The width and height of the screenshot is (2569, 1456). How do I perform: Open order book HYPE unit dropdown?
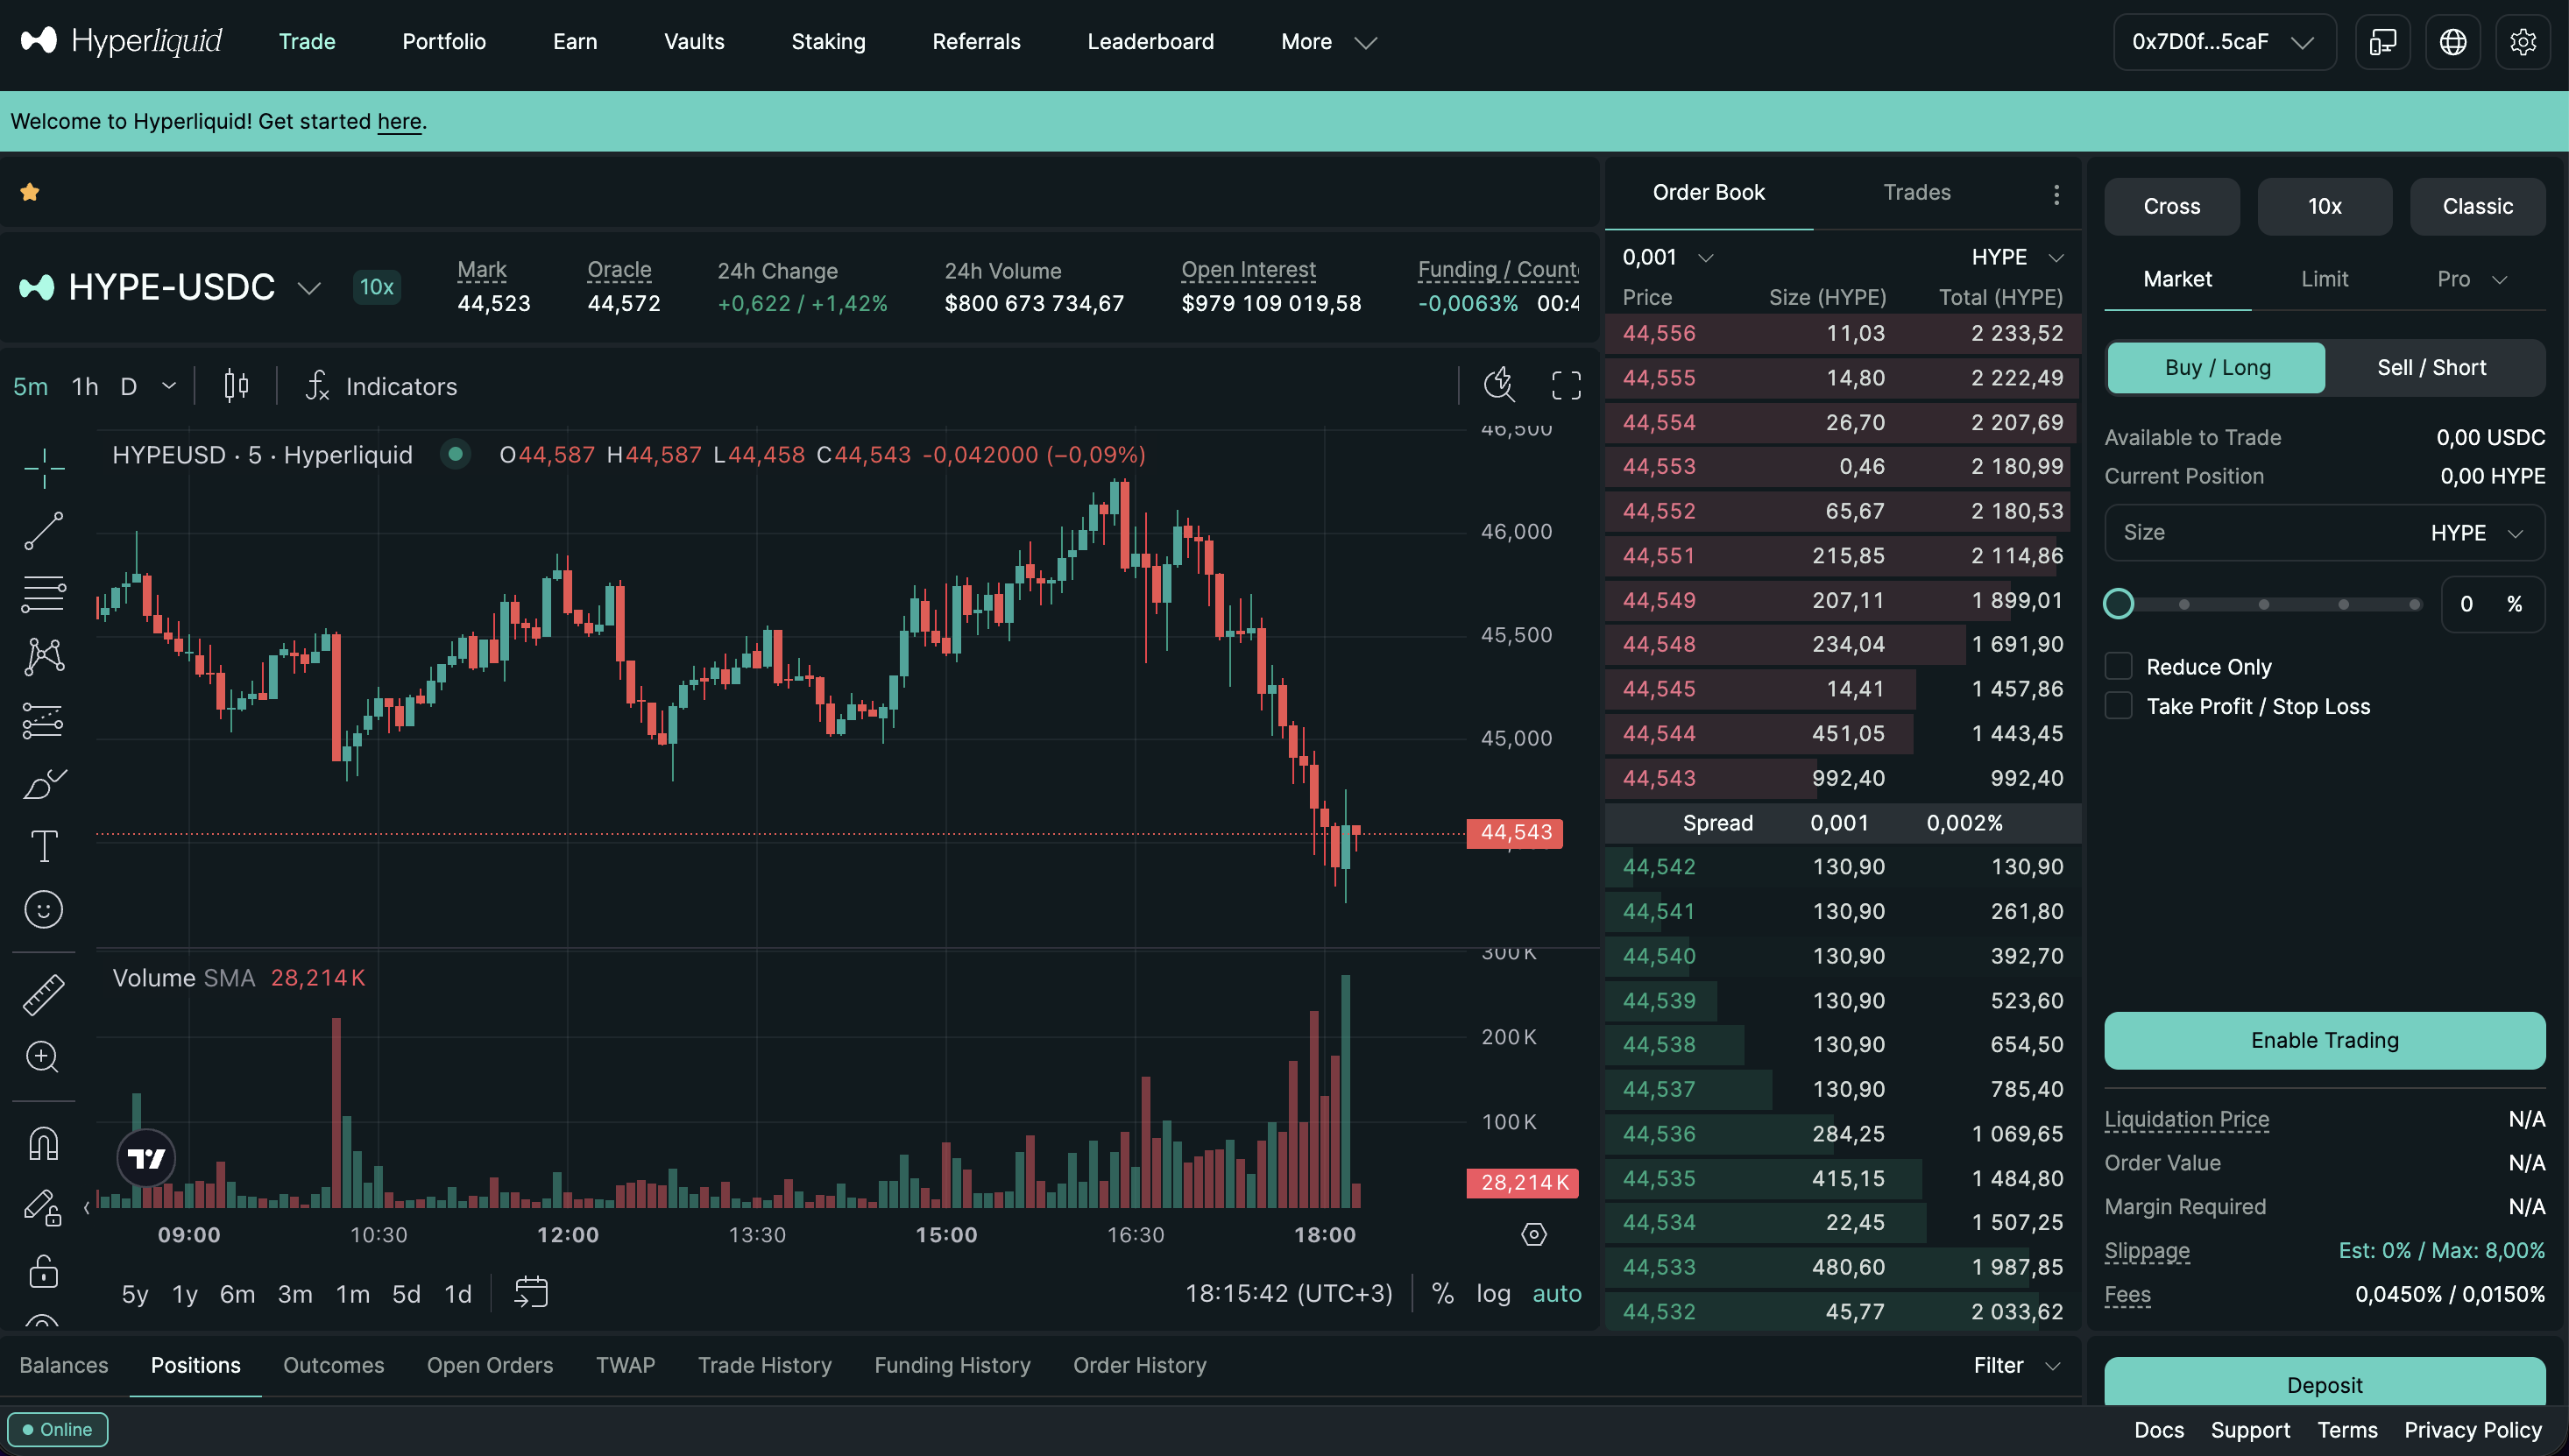coord(2016,257)
